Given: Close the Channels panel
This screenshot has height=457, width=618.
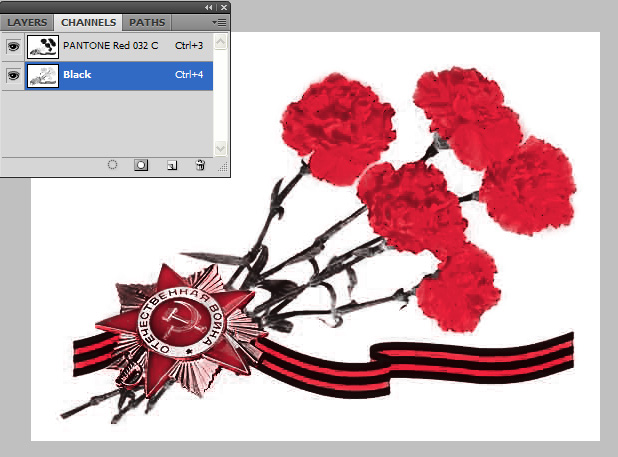Looking at the screenshot, I should point(223,7).
